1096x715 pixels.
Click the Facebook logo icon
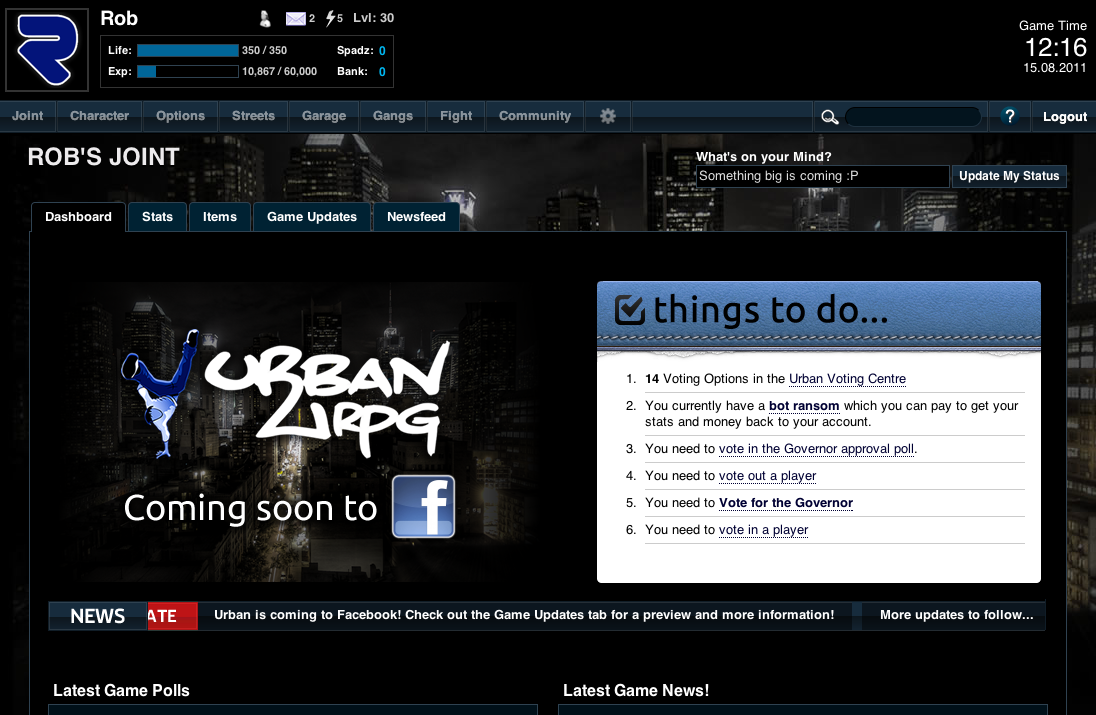tap(423, 507)
